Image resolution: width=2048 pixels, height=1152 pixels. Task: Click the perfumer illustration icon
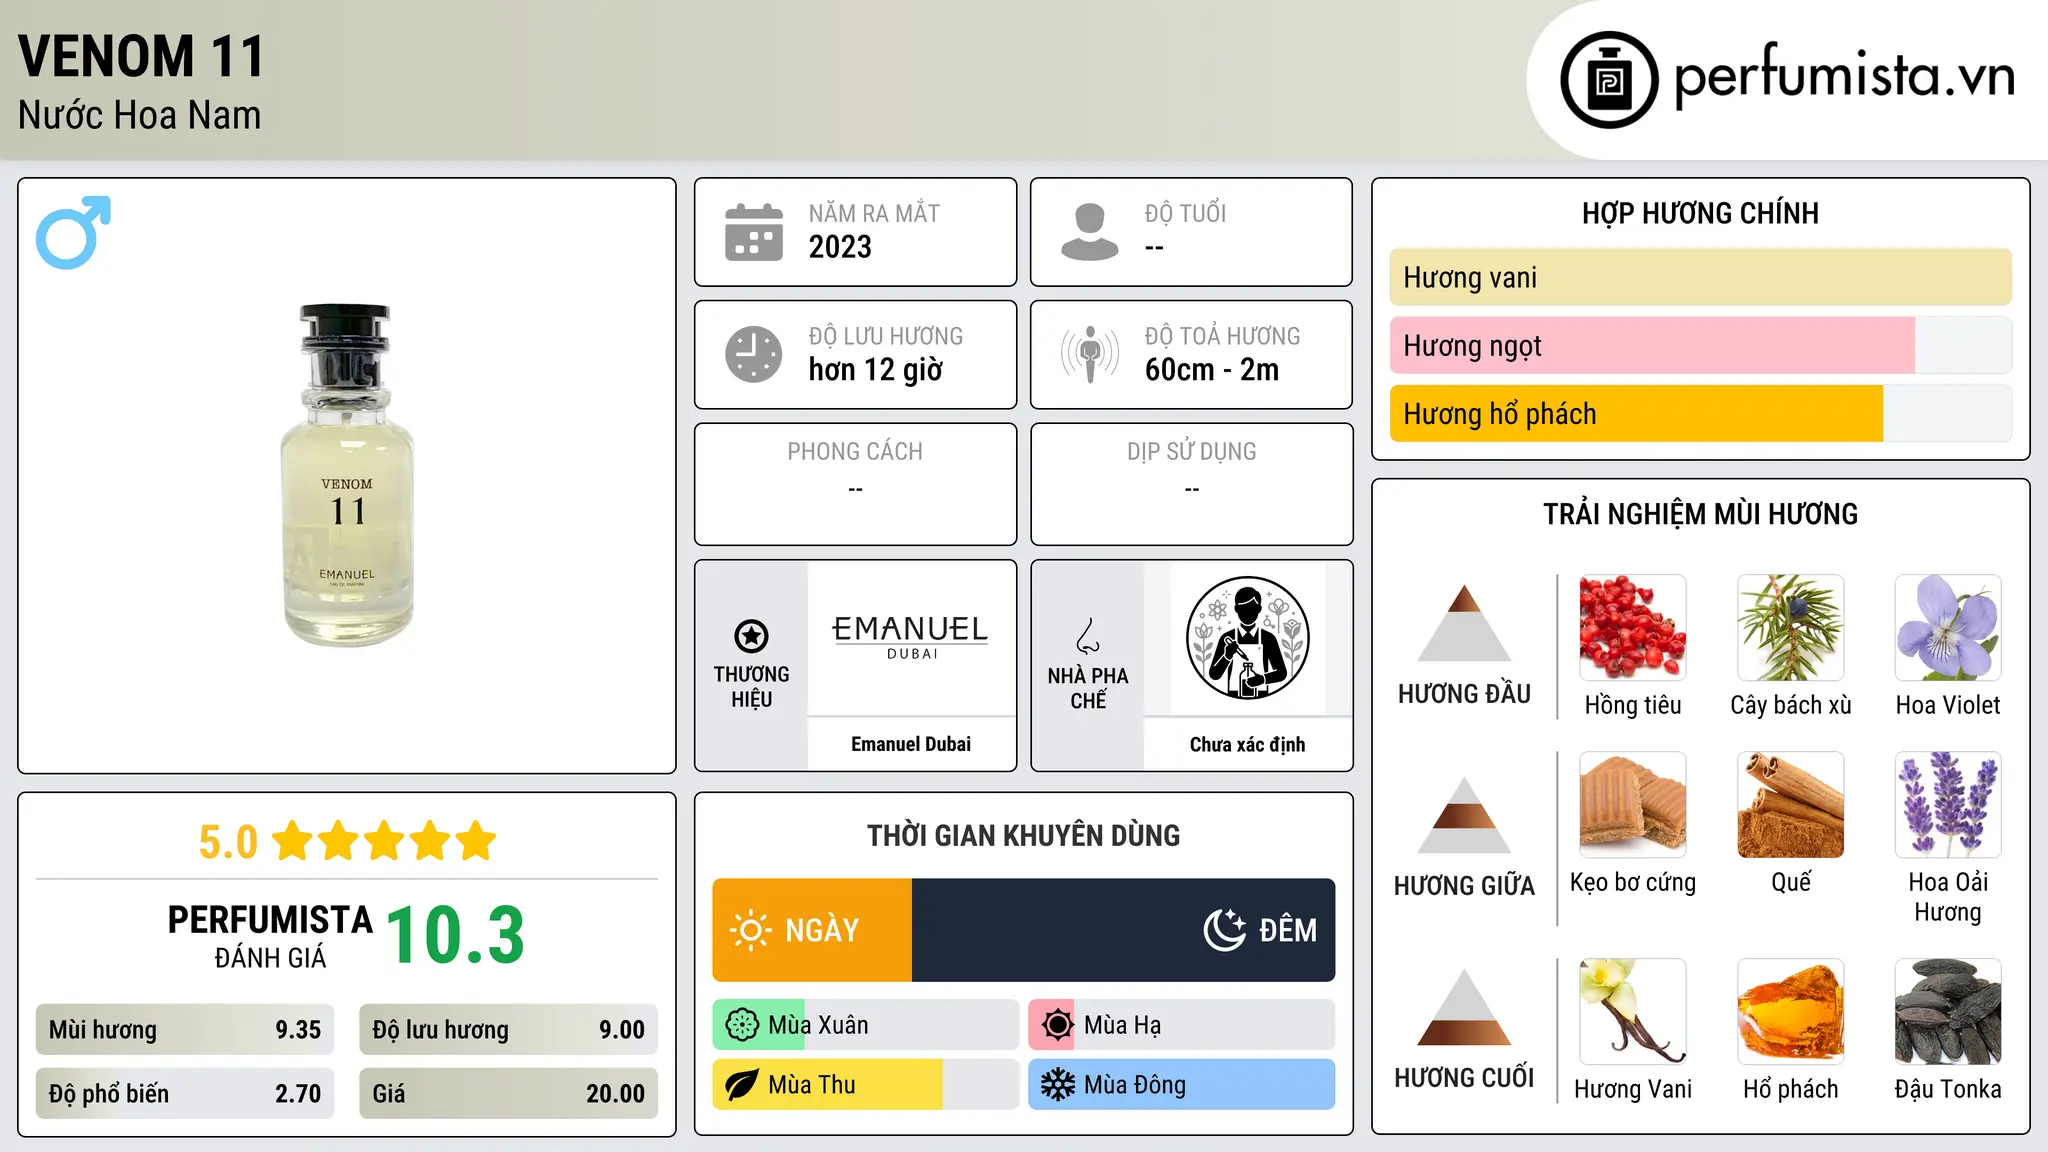point(1247,638)
